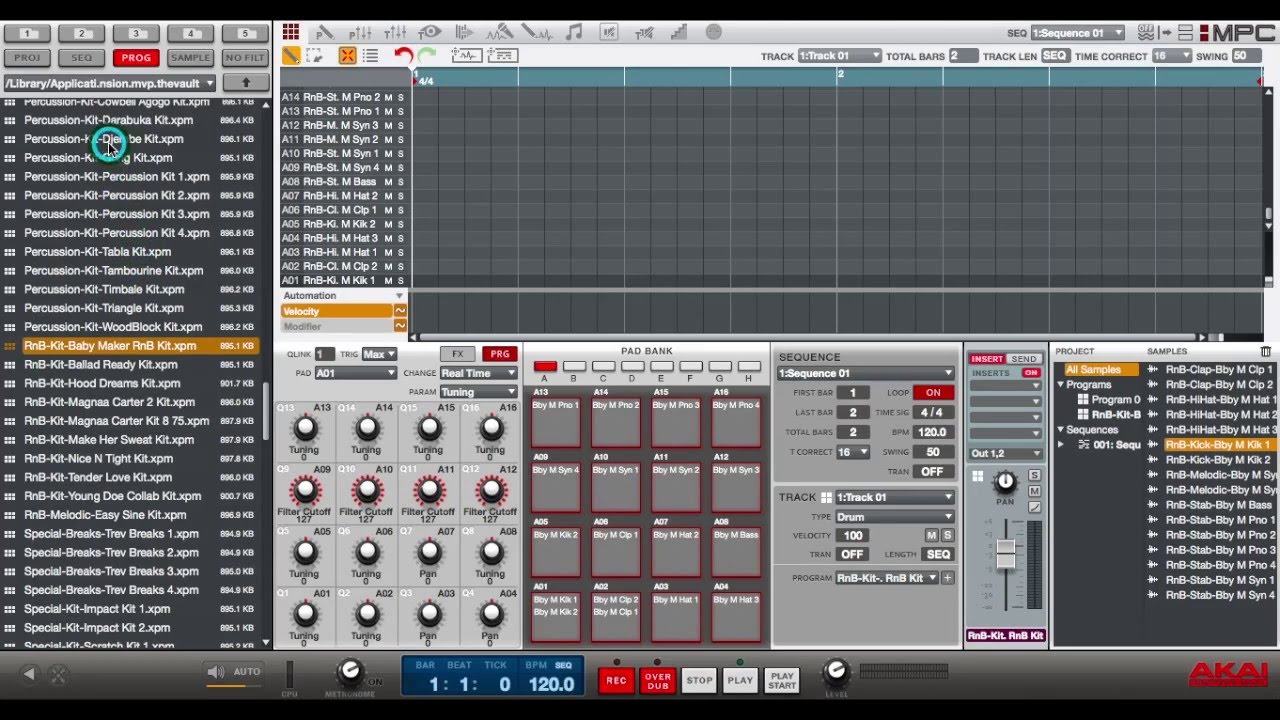Open the browser folder path dropdown
Screen dimensions: 1280x720
[110, 83]
